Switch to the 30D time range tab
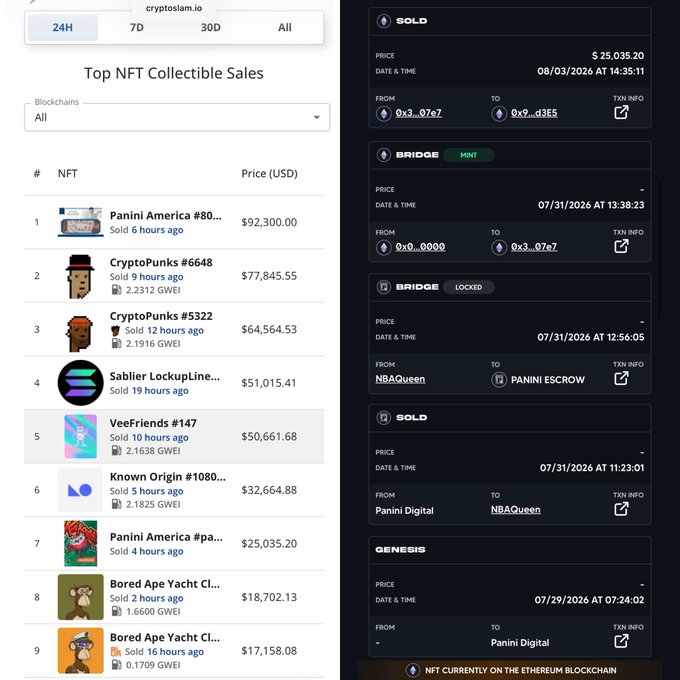Viewport: 680px width, 680px height. (x=211, y=27)
